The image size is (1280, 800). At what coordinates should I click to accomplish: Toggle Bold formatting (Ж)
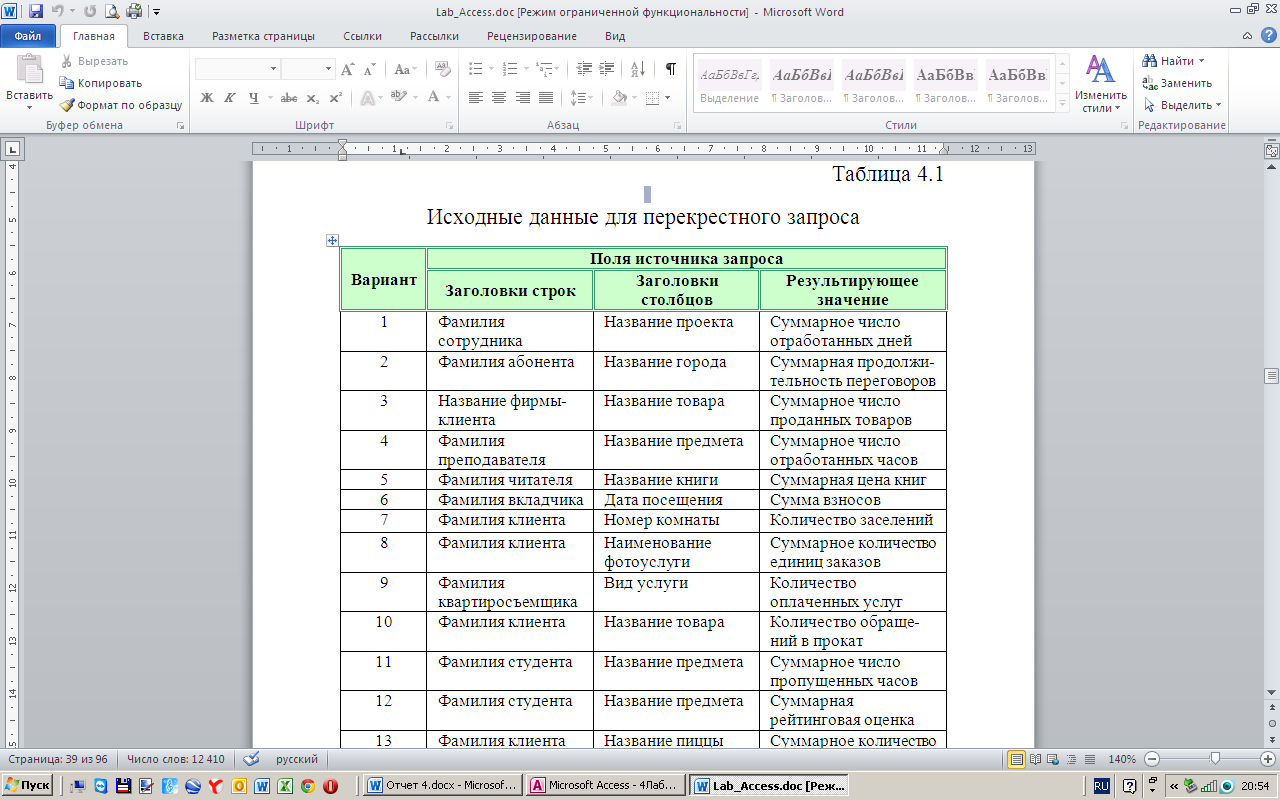coord(207,98)
